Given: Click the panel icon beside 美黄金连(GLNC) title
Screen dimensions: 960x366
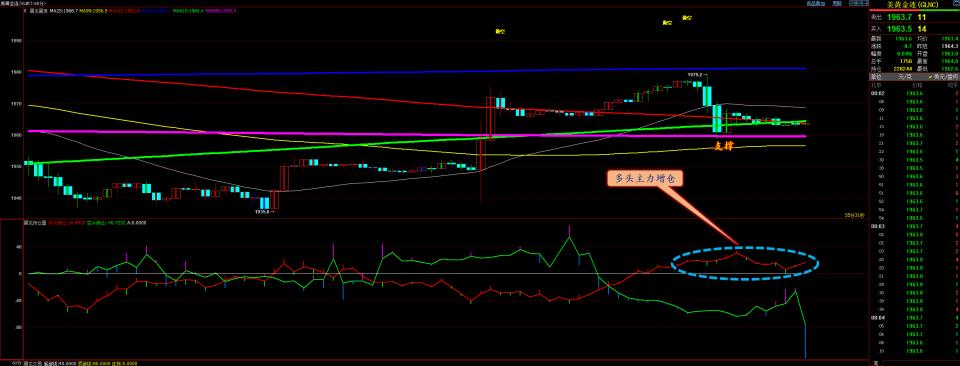Looking at the screenshot, I should [956, 3].
